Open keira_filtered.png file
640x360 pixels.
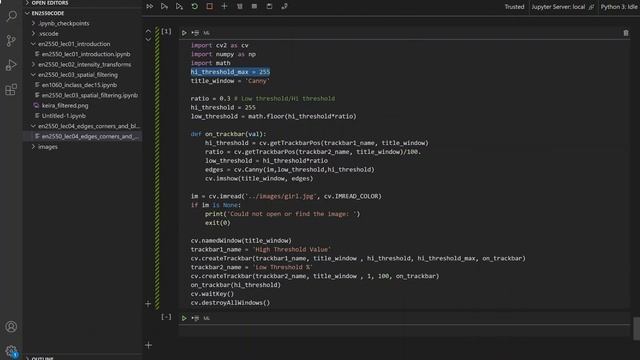coord(65,105)
